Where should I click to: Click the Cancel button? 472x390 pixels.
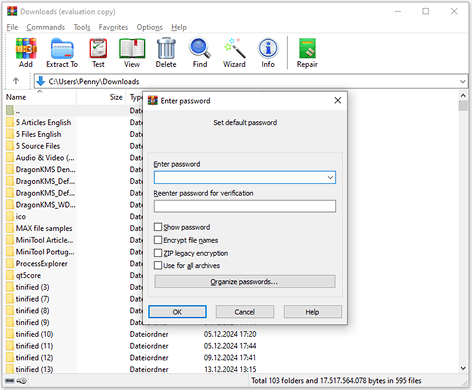pyautogui.click(x=245, y=312)
